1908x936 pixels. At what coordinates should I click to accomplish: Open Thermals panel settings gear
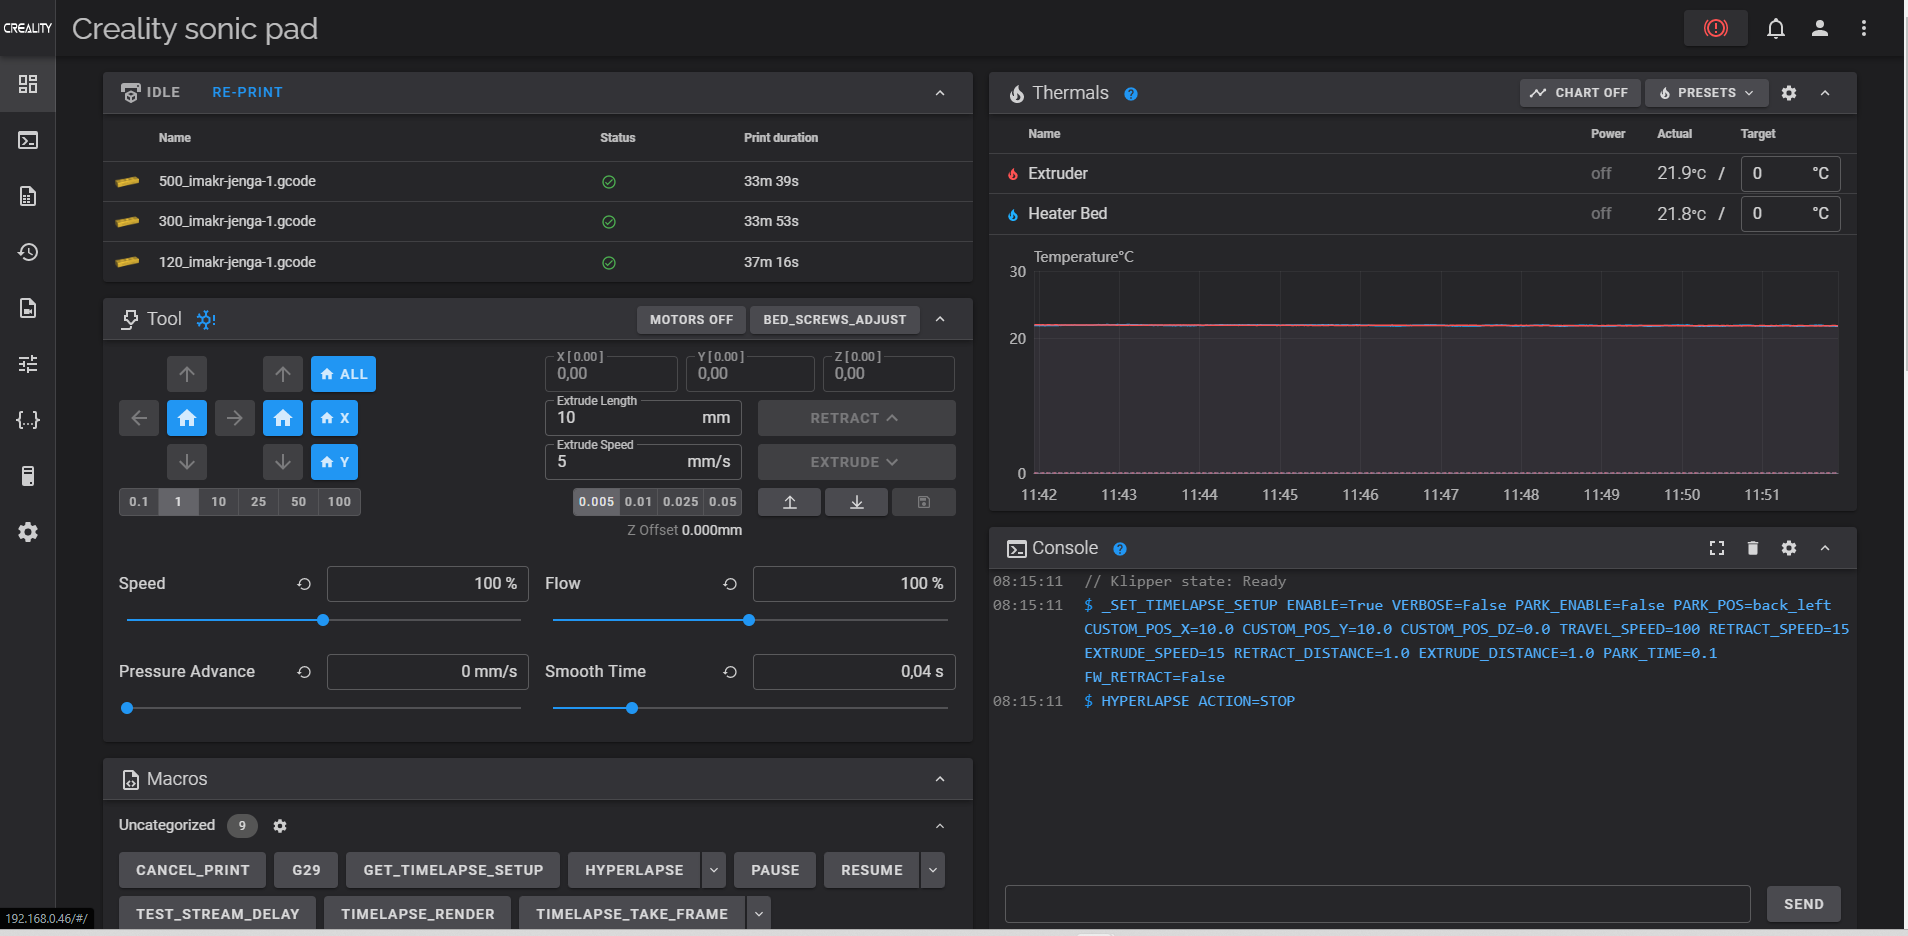coord(1788,93)
